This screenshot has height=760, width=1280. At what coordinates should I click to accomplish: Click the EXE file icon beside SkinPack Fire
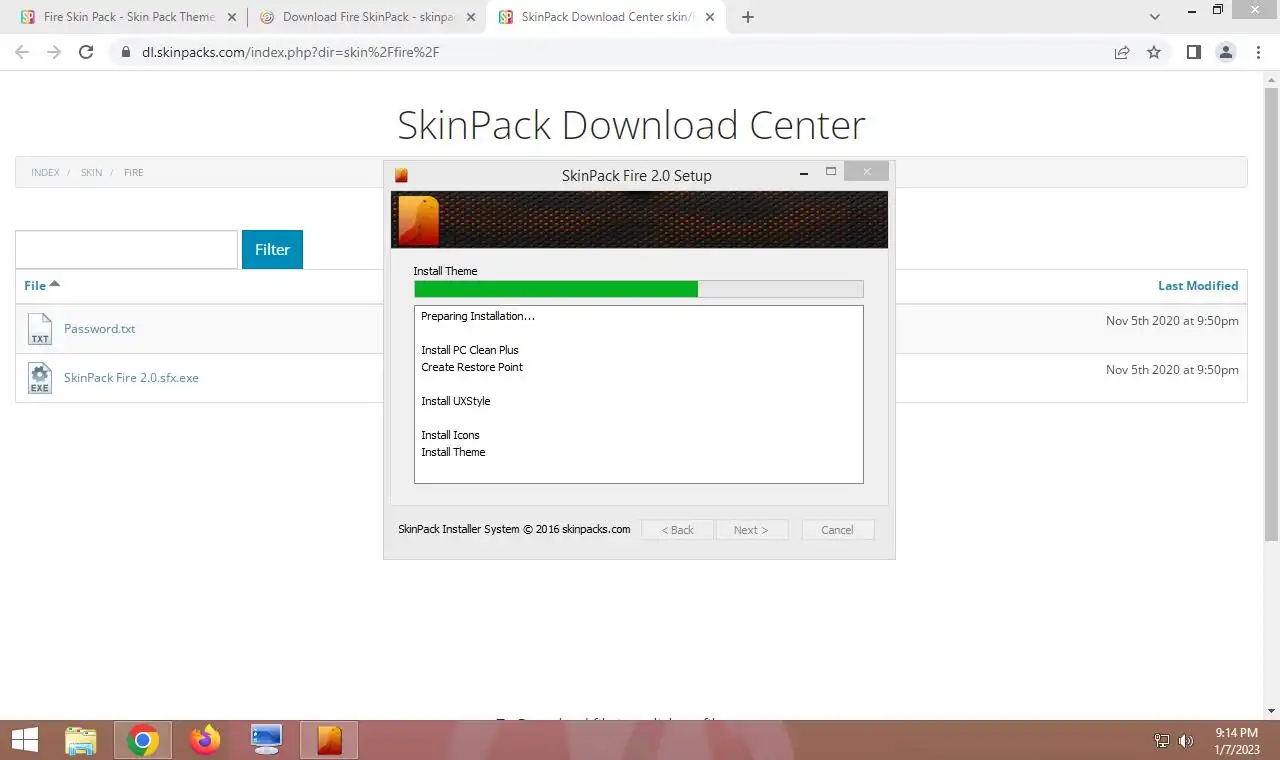pos(40,378)
